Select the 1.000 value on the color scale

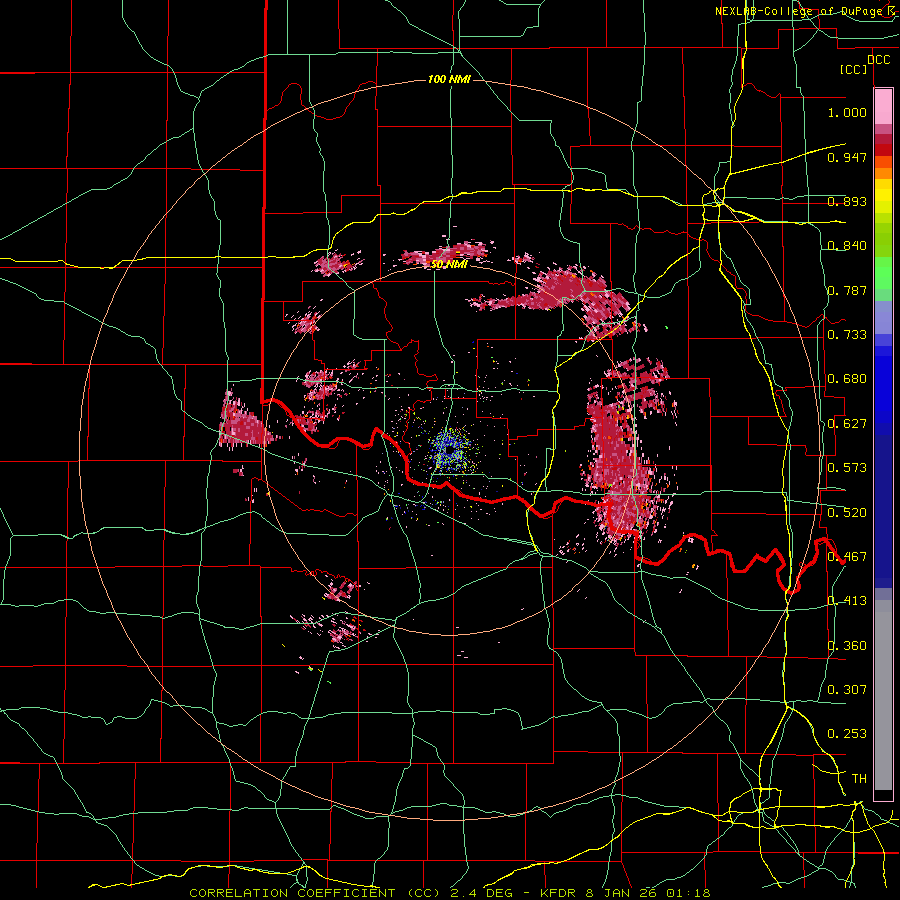847,112
